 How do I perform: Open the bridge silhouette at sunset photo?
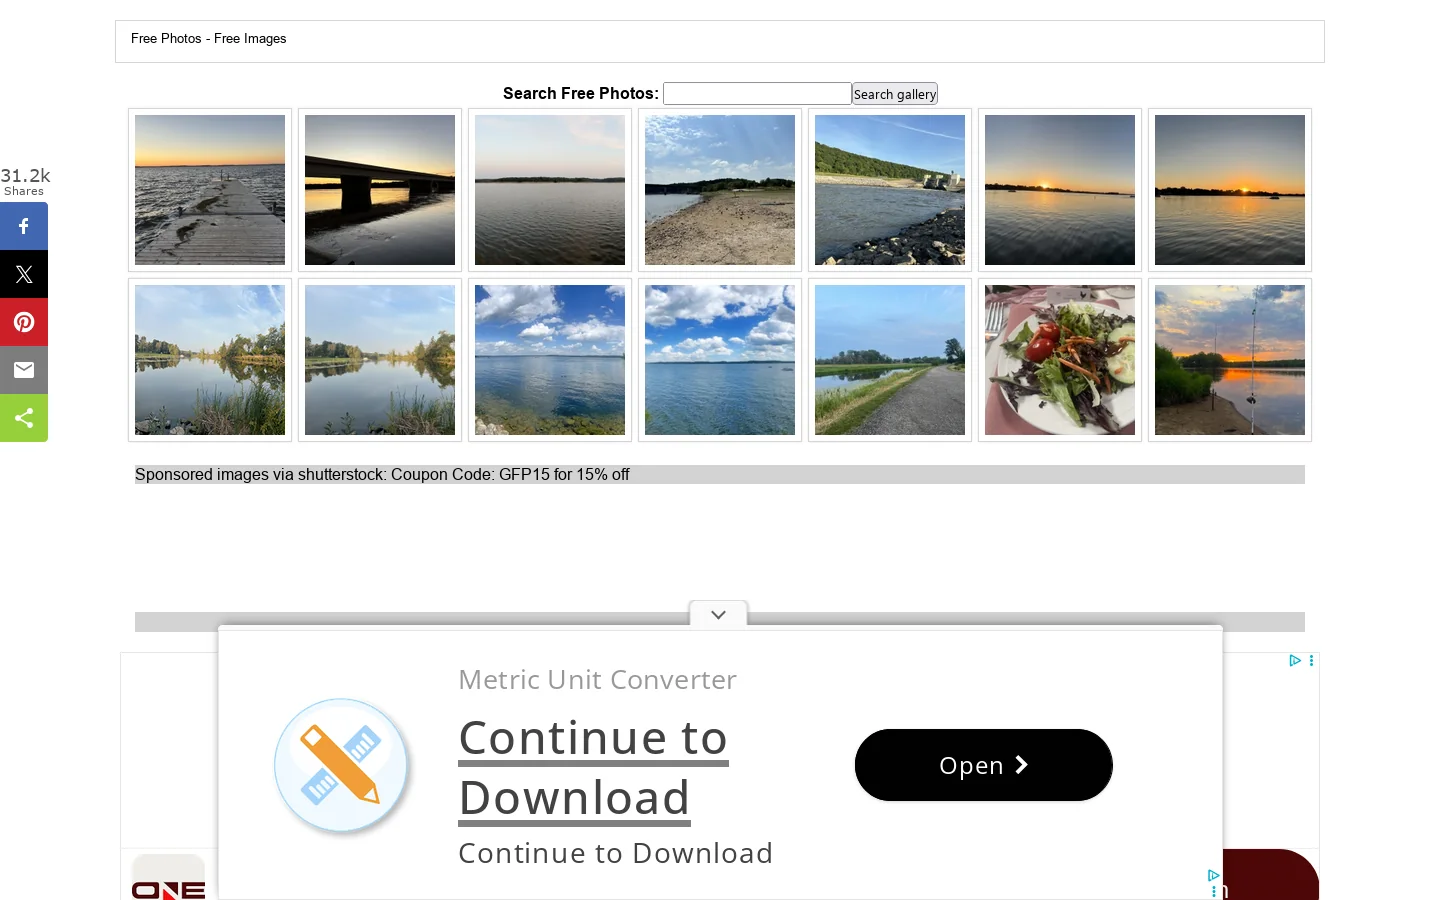pyautogui.click(x=380, y=190)
